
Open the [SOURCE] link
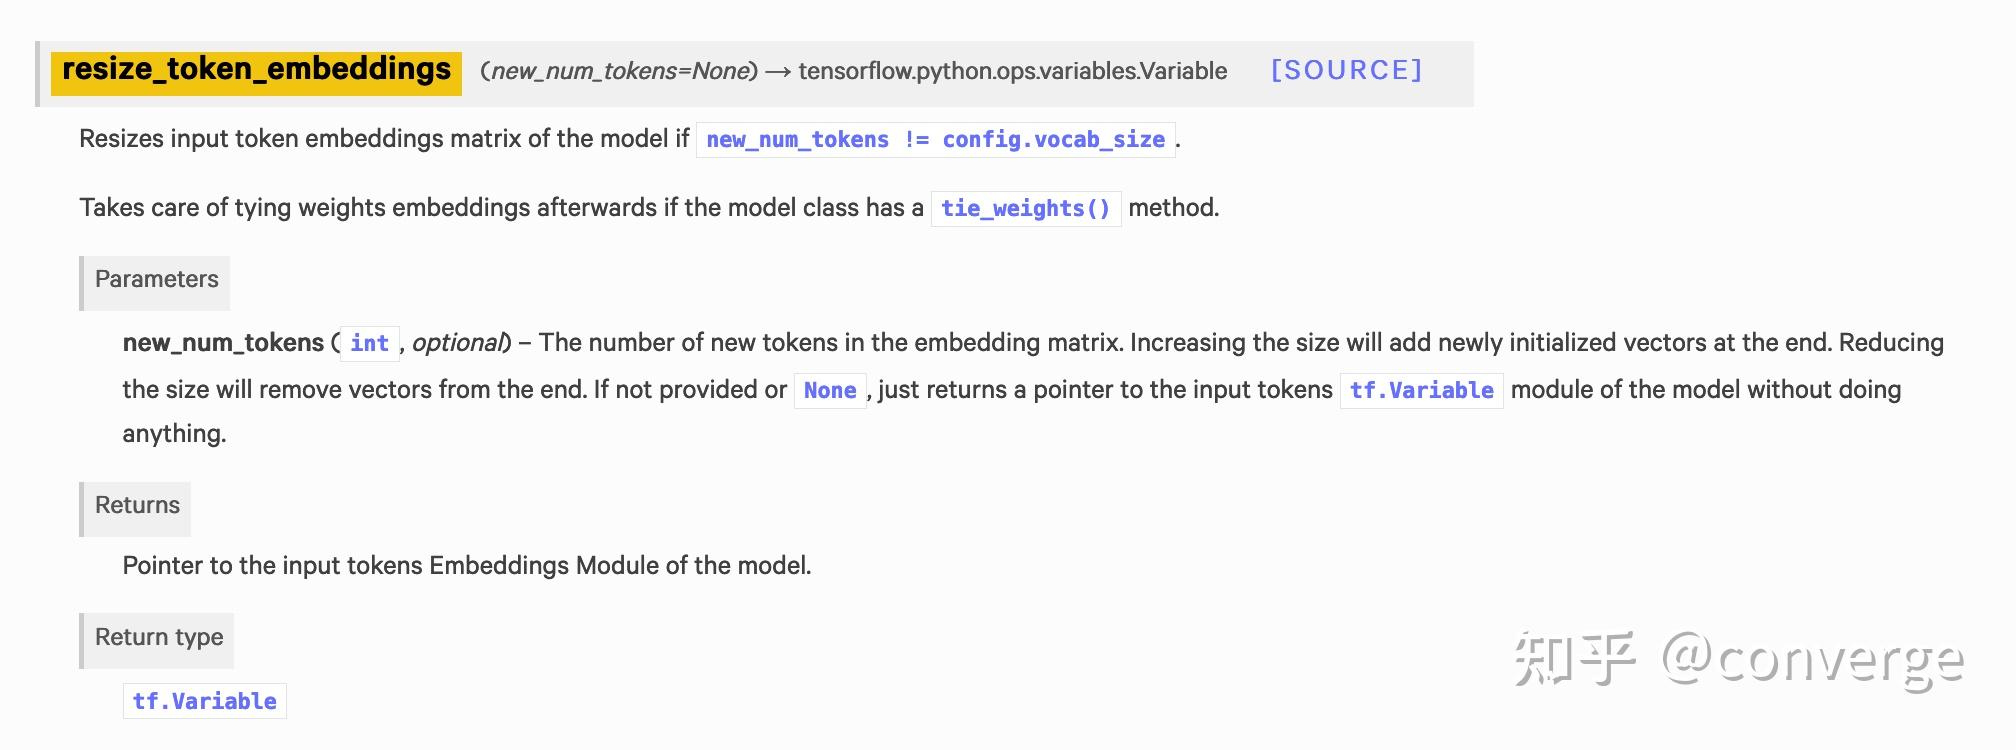point(1346,71)
